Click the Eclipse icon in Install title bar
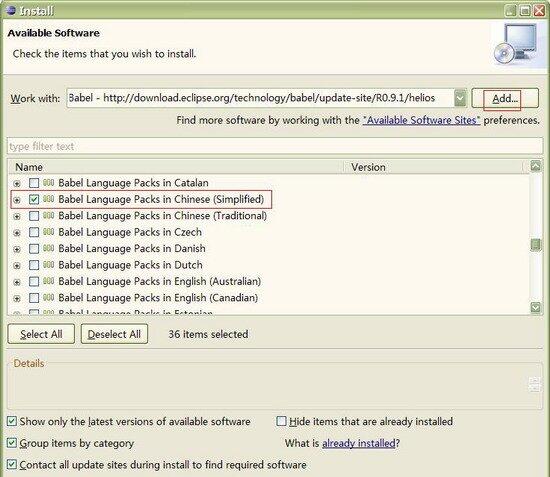This screenshot has width=550, height=477. pyautogui.click(x=11, y=10)
